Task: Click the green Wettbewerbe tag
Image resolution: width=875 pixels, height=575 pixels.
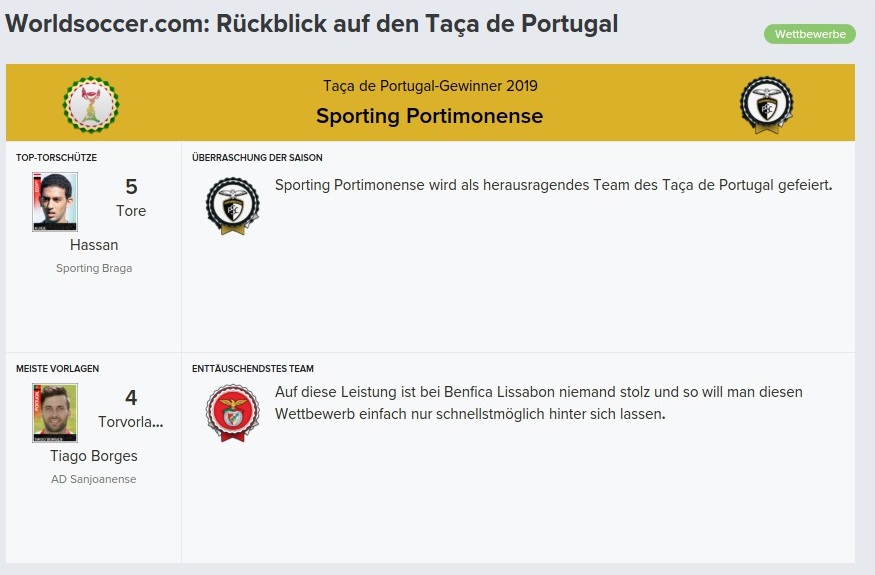Action: point(810,34)
